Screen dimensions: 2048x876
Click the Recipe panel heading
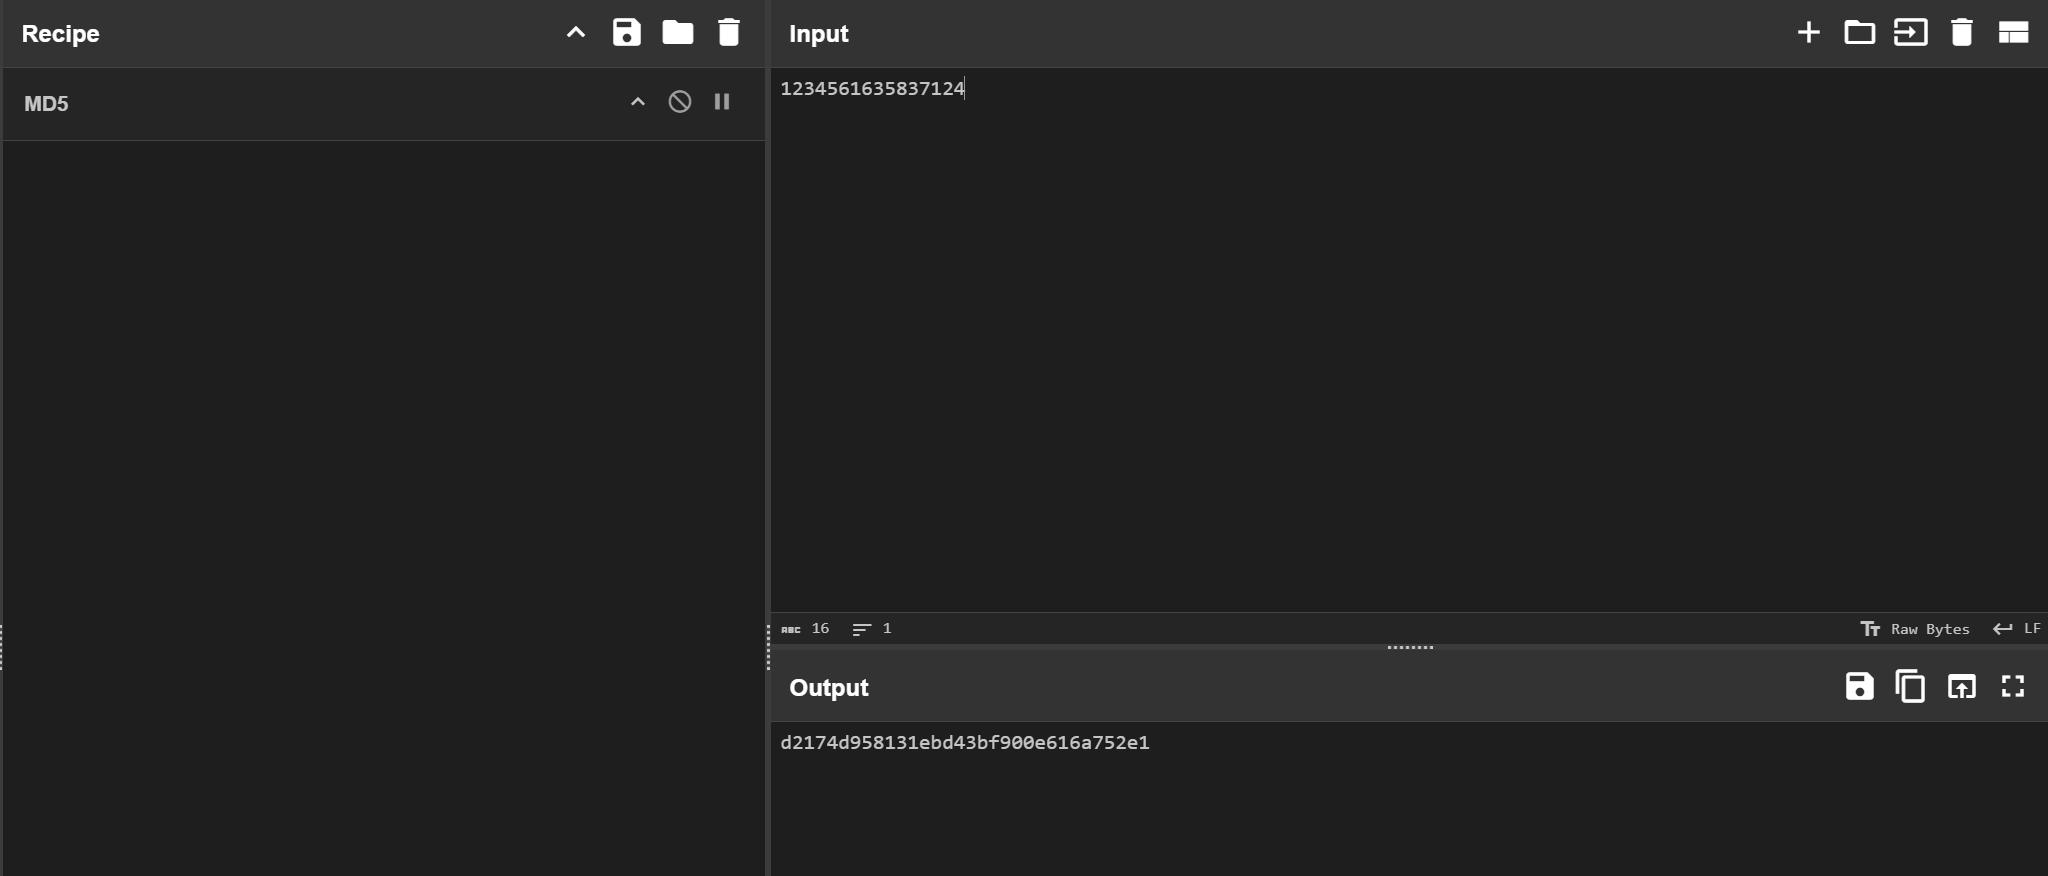point(61,33)
